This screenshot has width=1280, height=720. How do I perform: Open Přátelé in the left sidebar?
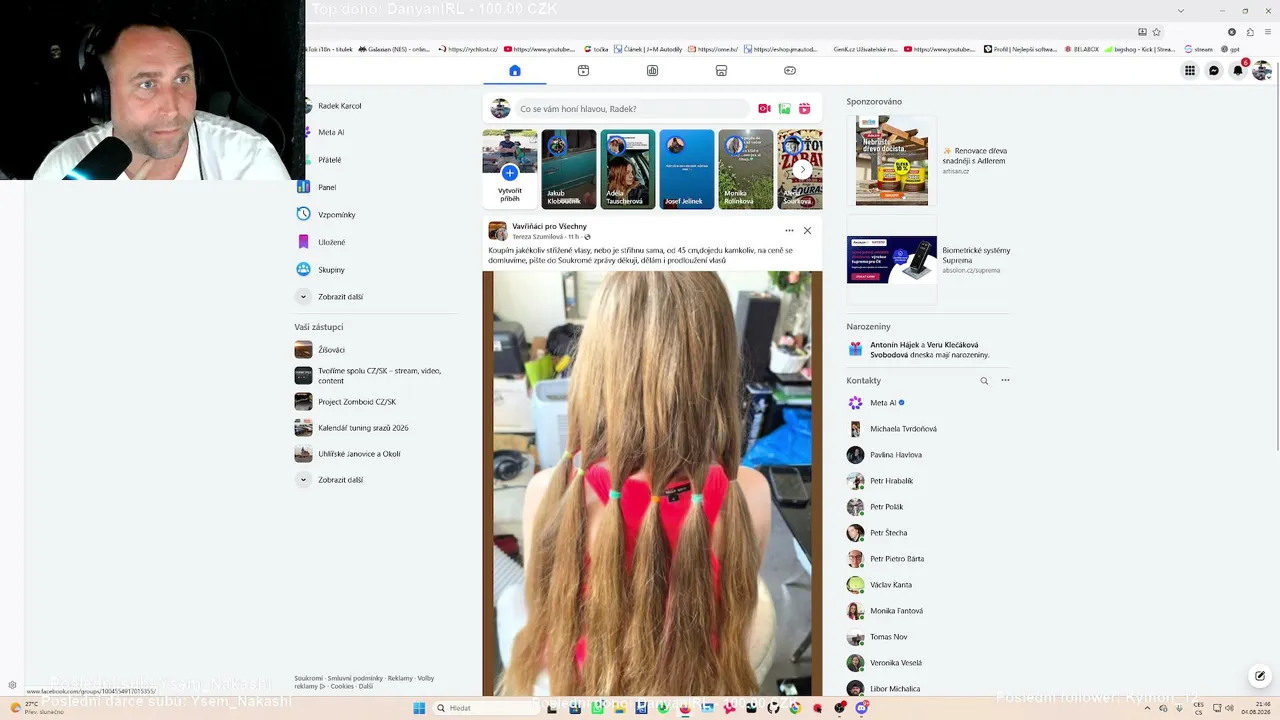point(330,160)
